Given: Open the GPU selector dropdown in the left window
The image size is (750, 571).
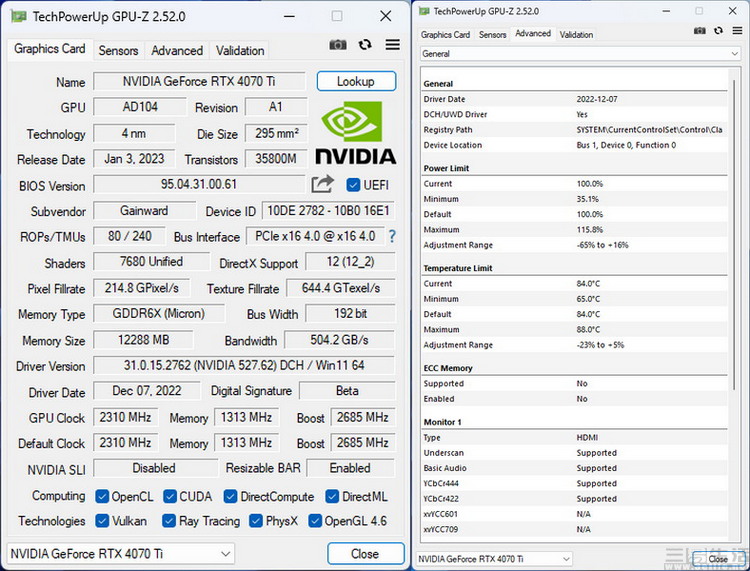Looking at the screenshot, I should pyautogui.click(x=121, y=554).
